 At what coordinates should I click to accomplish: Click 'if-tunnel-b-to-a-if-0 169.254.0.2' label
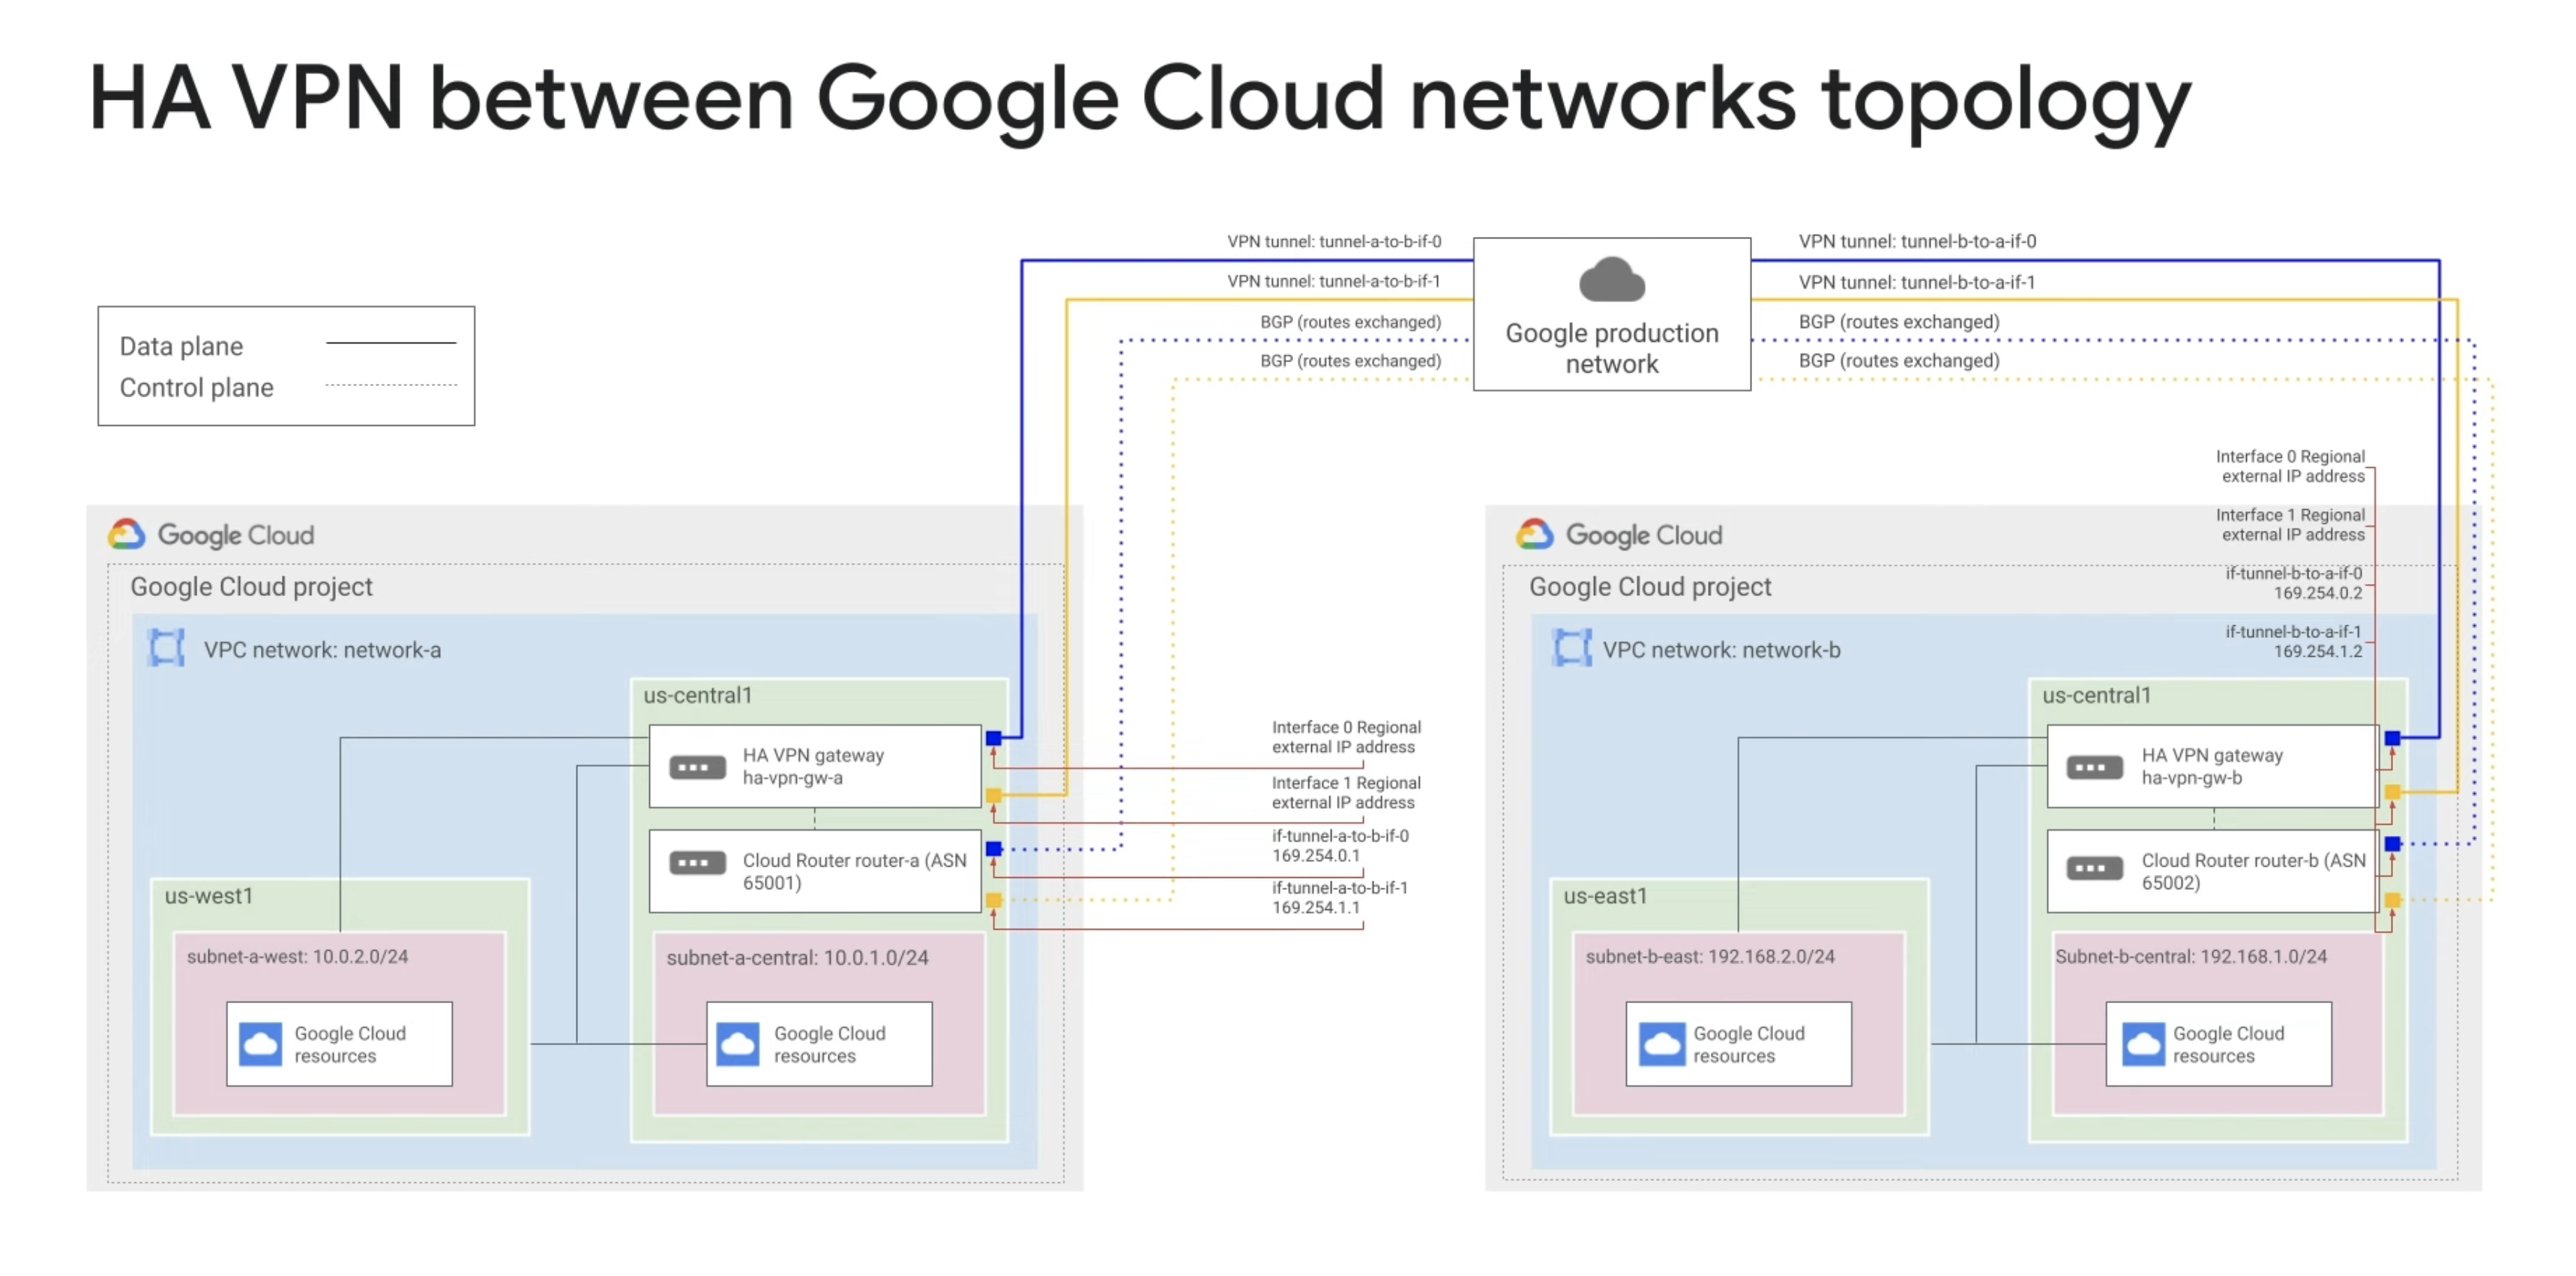(2294, 583)
